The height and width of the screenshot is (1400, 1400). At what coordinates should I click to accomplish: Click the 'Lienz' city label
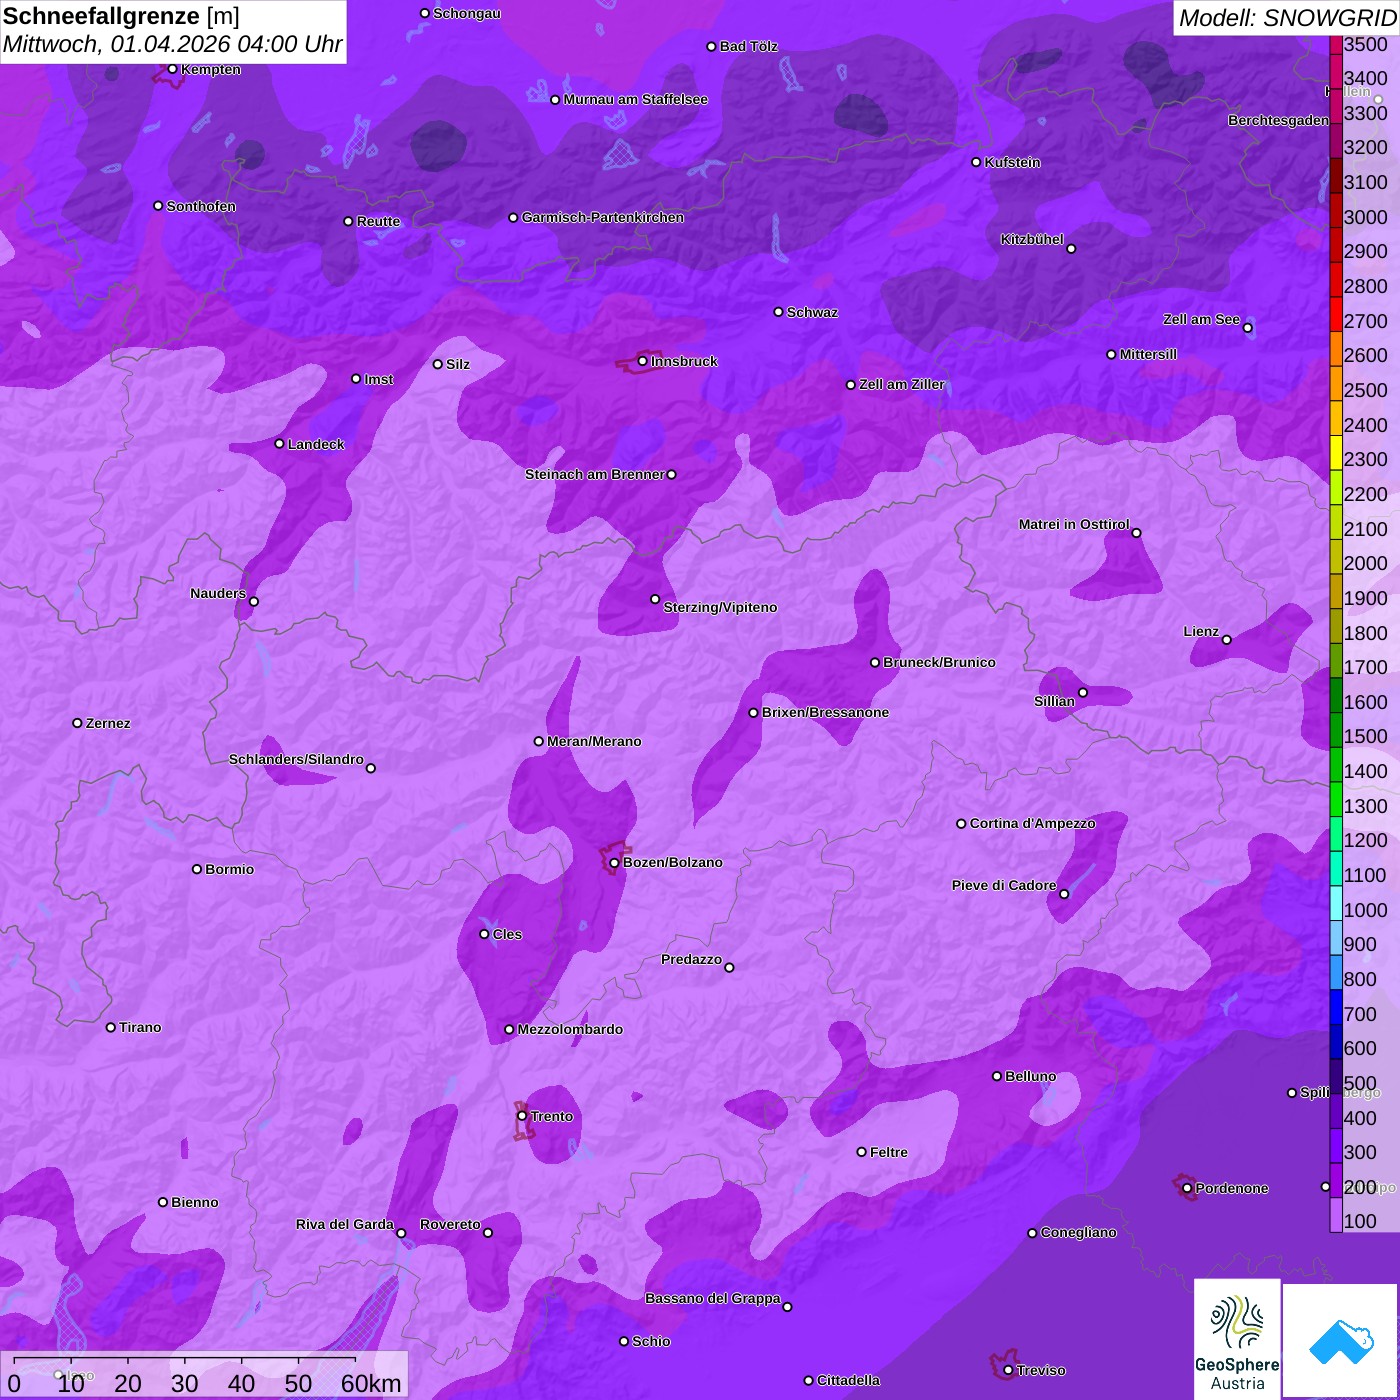click(x=1201, y=631)
